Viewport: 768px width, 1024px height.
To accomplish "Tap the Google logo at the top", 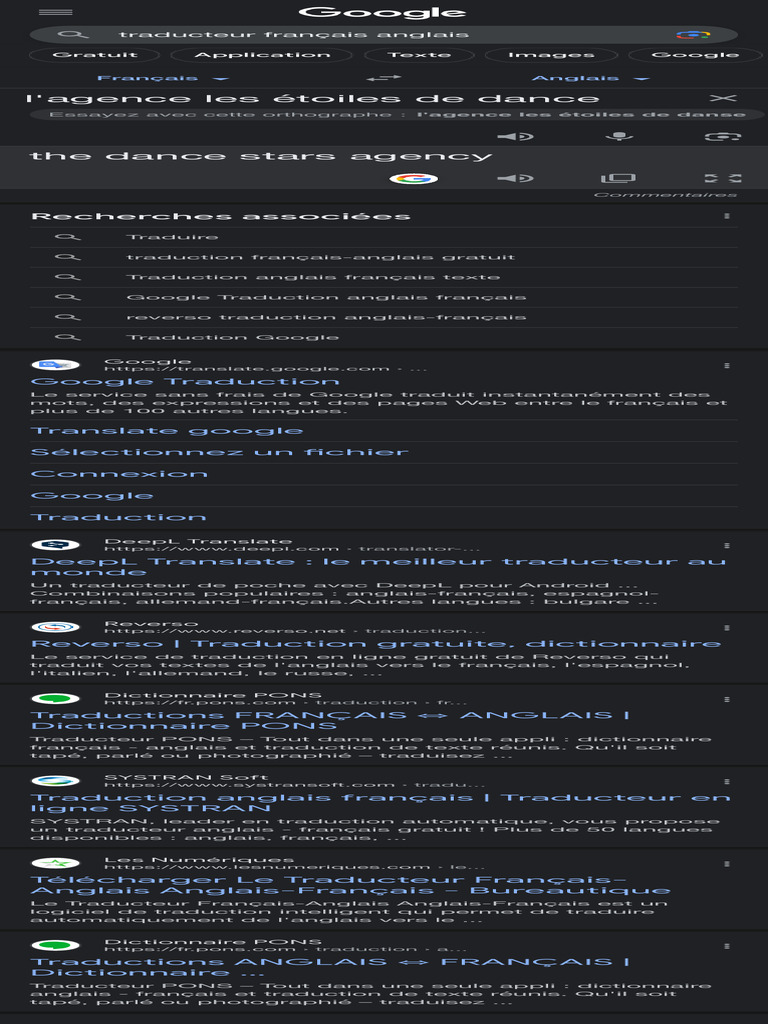I will 383,12.
